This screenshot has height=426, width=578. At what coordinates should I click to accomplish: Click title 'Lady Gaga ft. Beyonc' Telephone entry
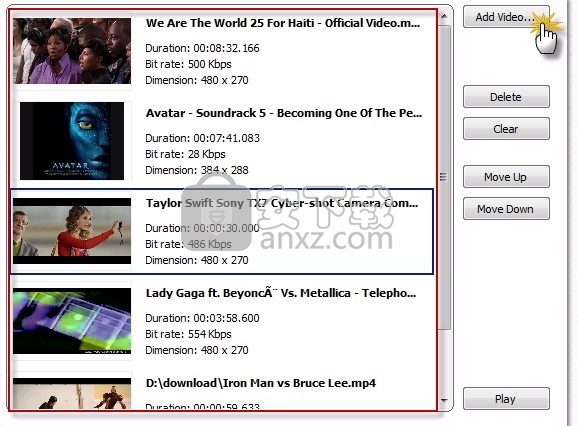pyautogui.click(x=281, y=293)
